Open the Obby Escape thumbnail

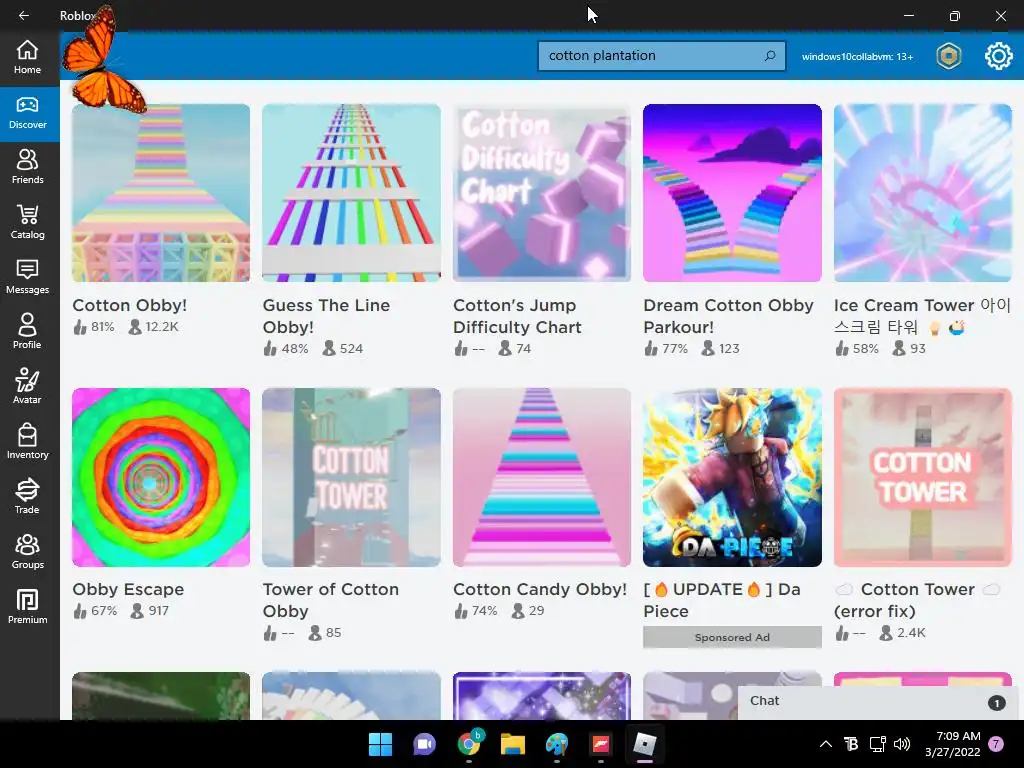click(x=161, y=477)
